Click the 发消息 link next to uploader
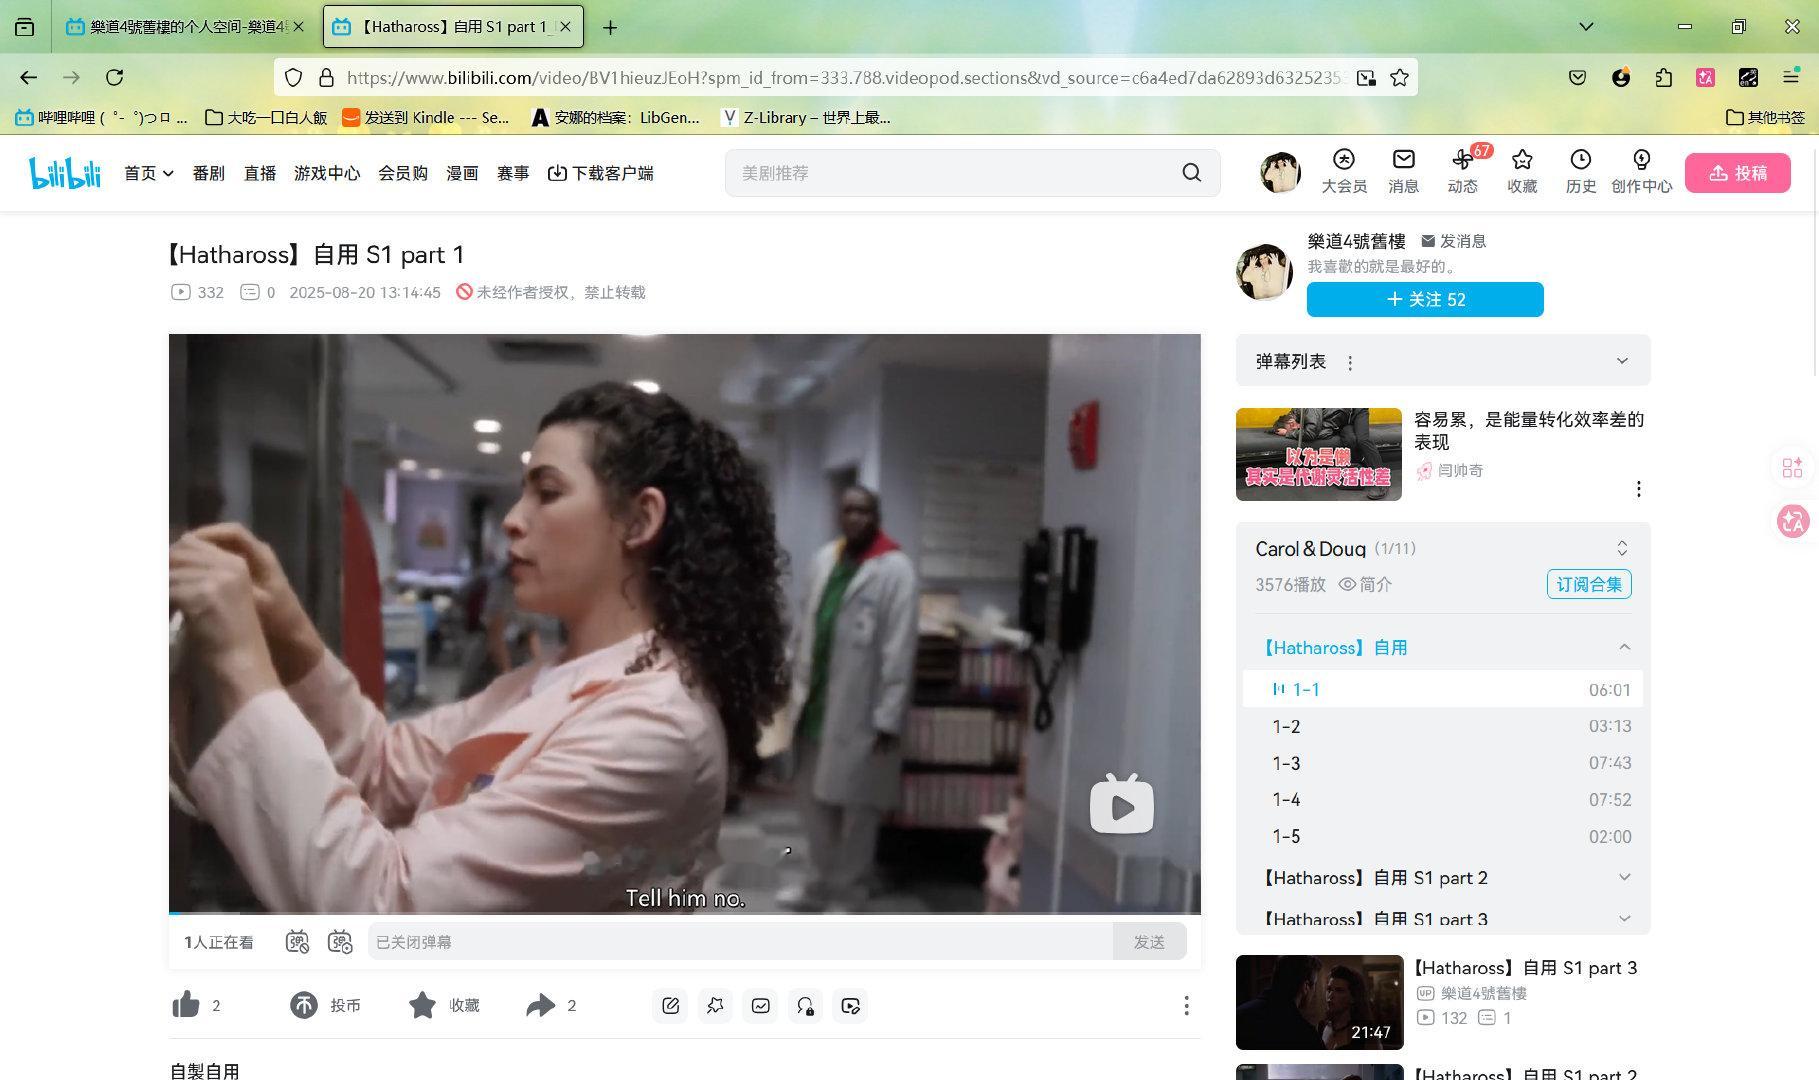 1453,241
